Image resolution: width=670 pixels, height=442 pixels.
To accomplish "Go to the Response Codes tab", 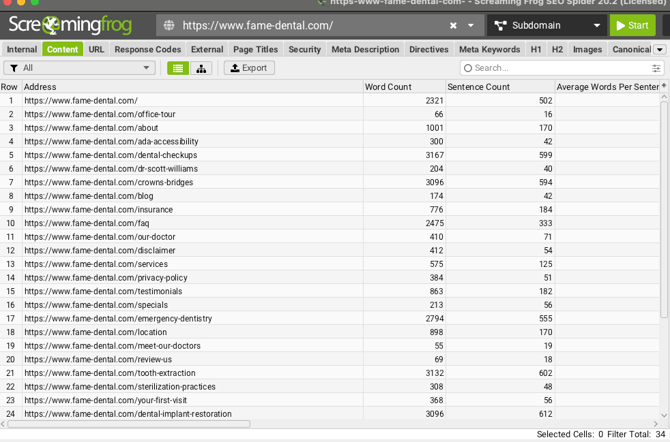I will click(147, 49).
